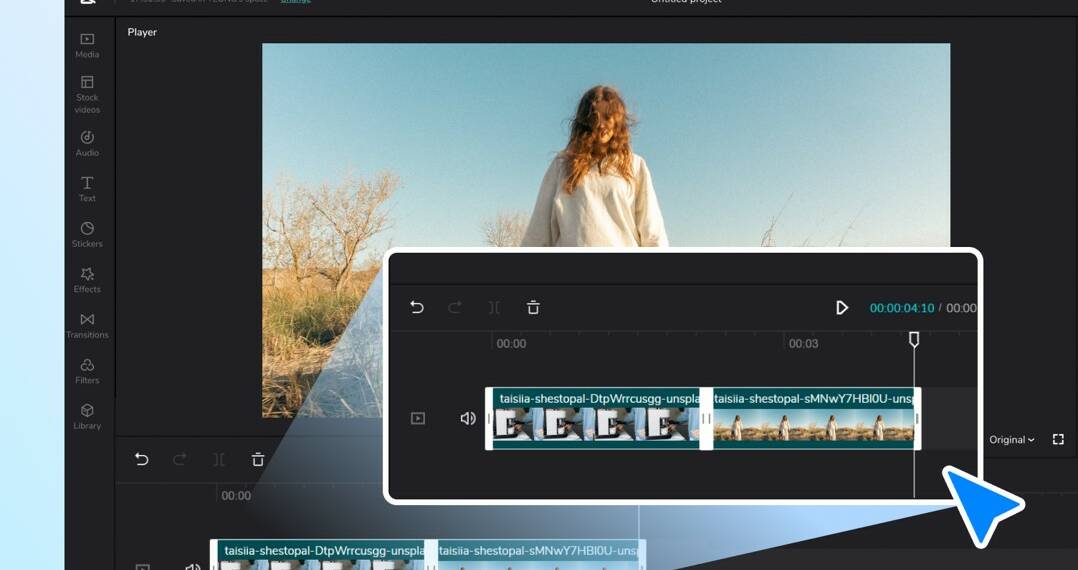Click the trash icon in the magnified callout
1078x570 pixels.
533,307
